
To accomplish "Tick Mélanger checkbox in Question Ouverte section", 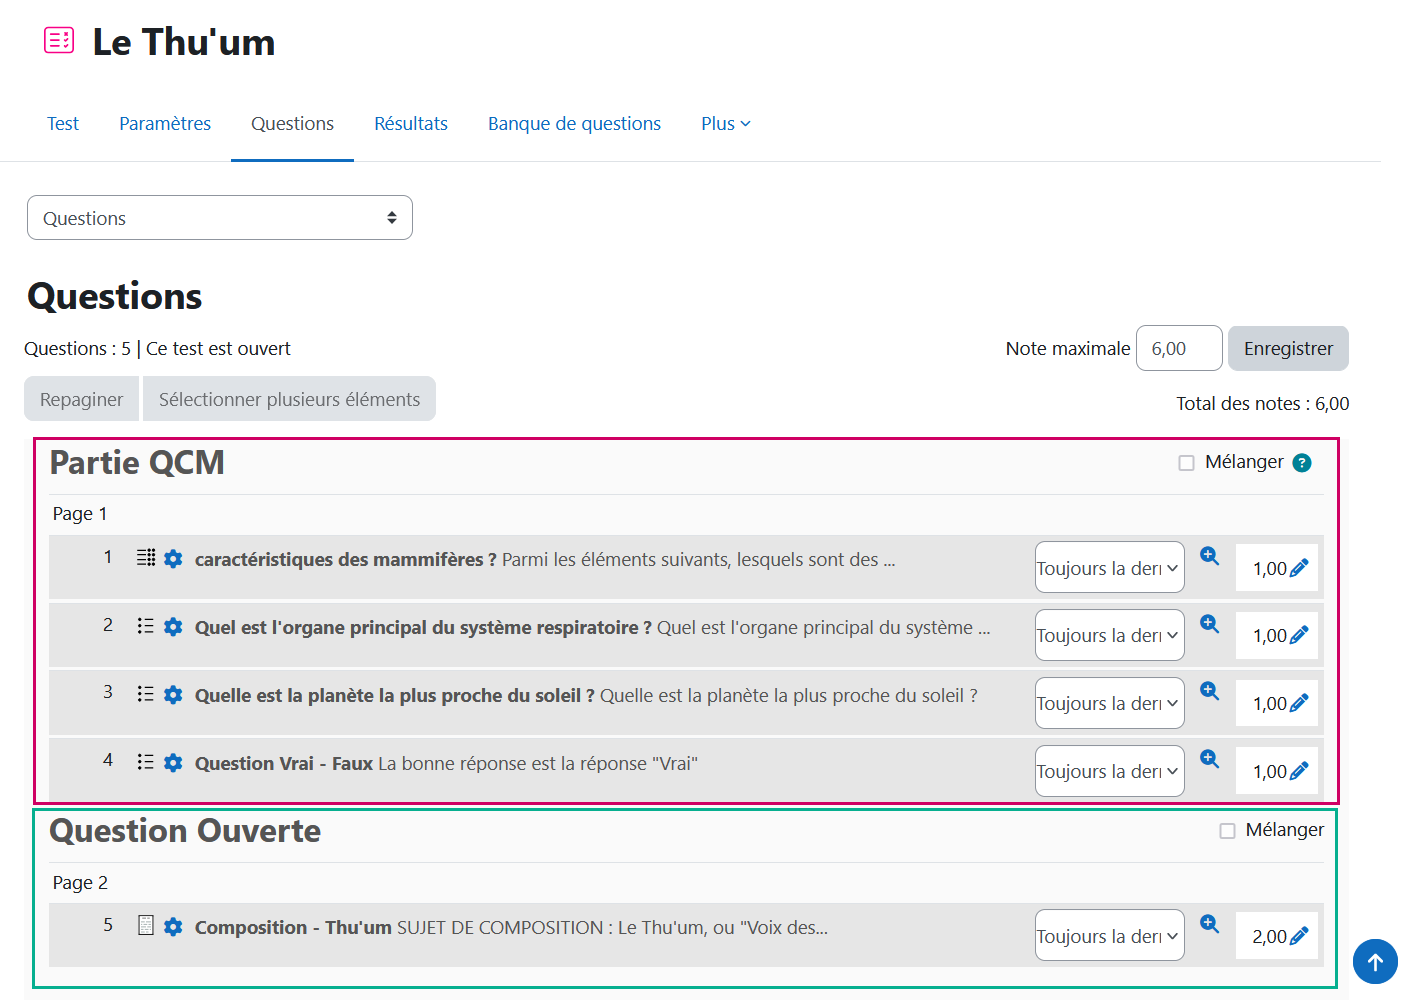I will click(x=1227, y=831).
